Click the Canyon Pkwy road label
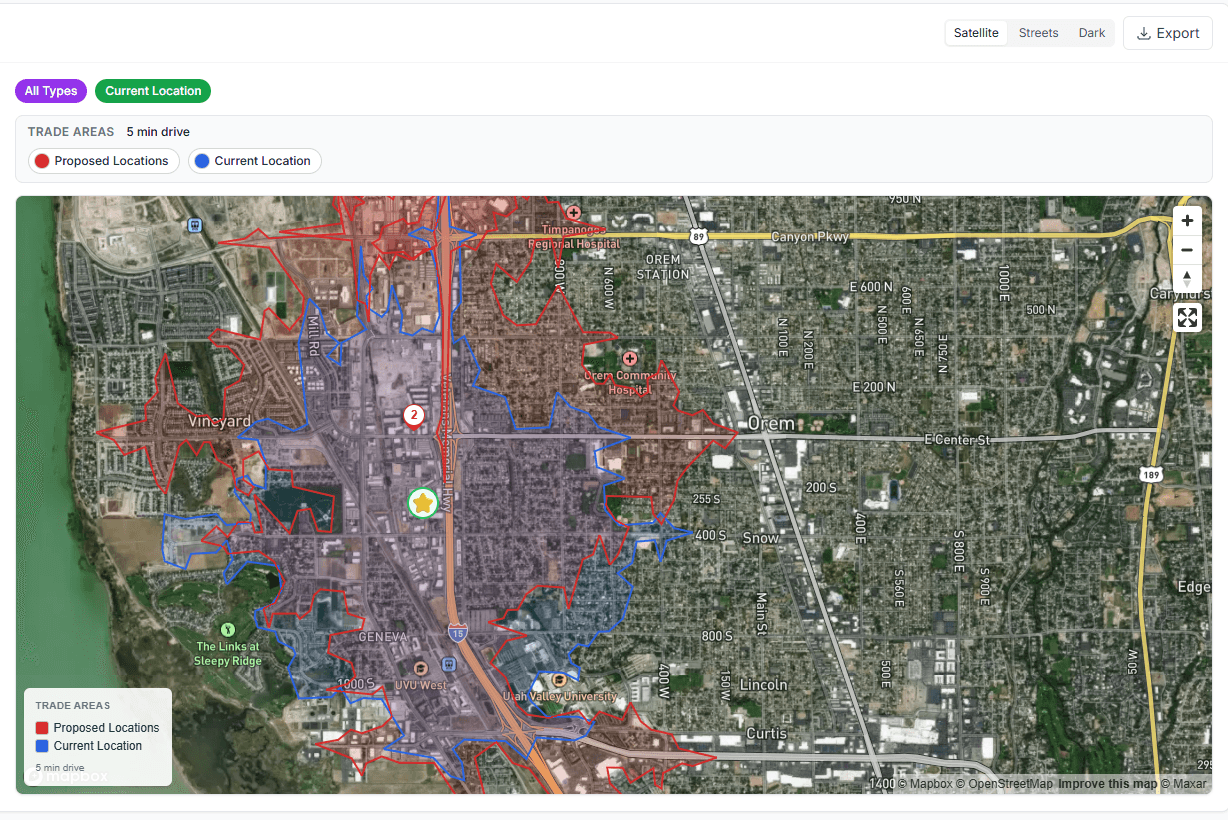The image size is (1228, 820). [x=810, y=237]
